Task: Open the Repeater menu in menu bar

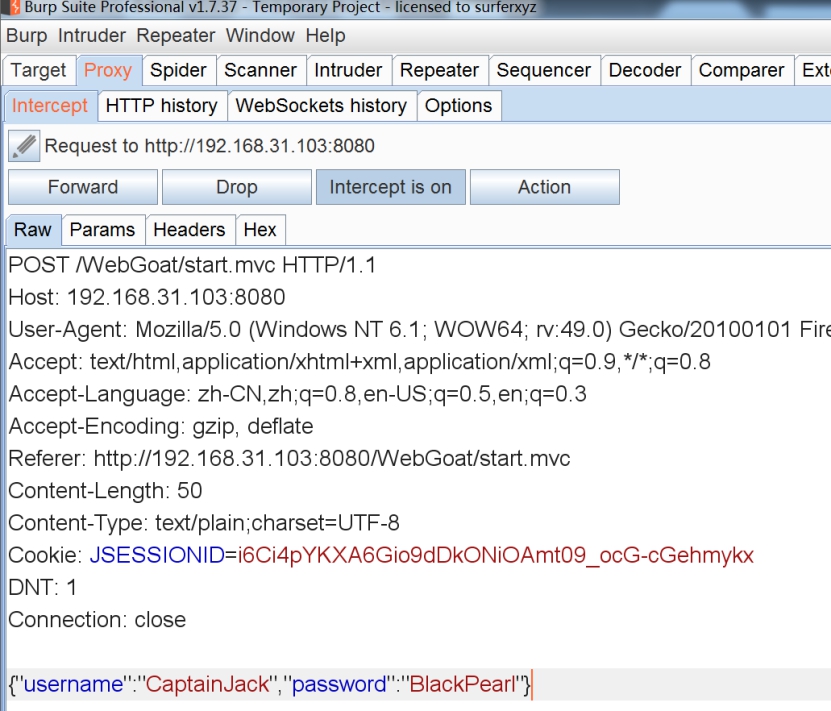Action: click(175, 35)
